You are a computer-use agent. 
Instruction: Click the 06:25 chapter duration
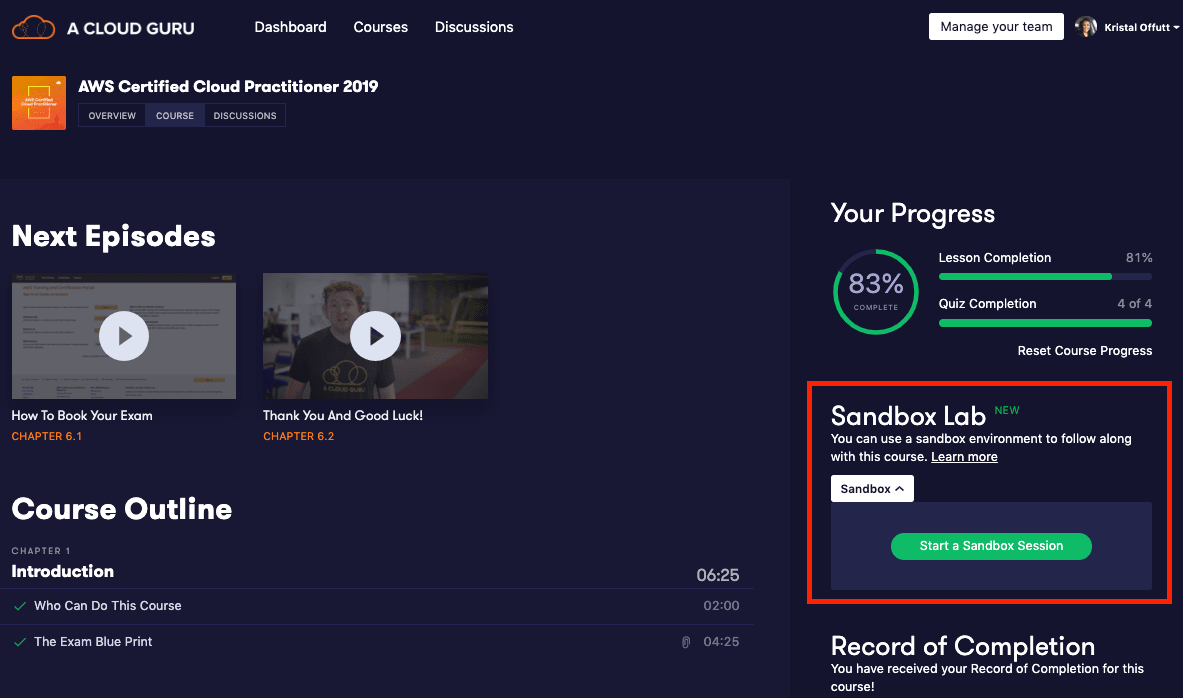click(717, 575)
